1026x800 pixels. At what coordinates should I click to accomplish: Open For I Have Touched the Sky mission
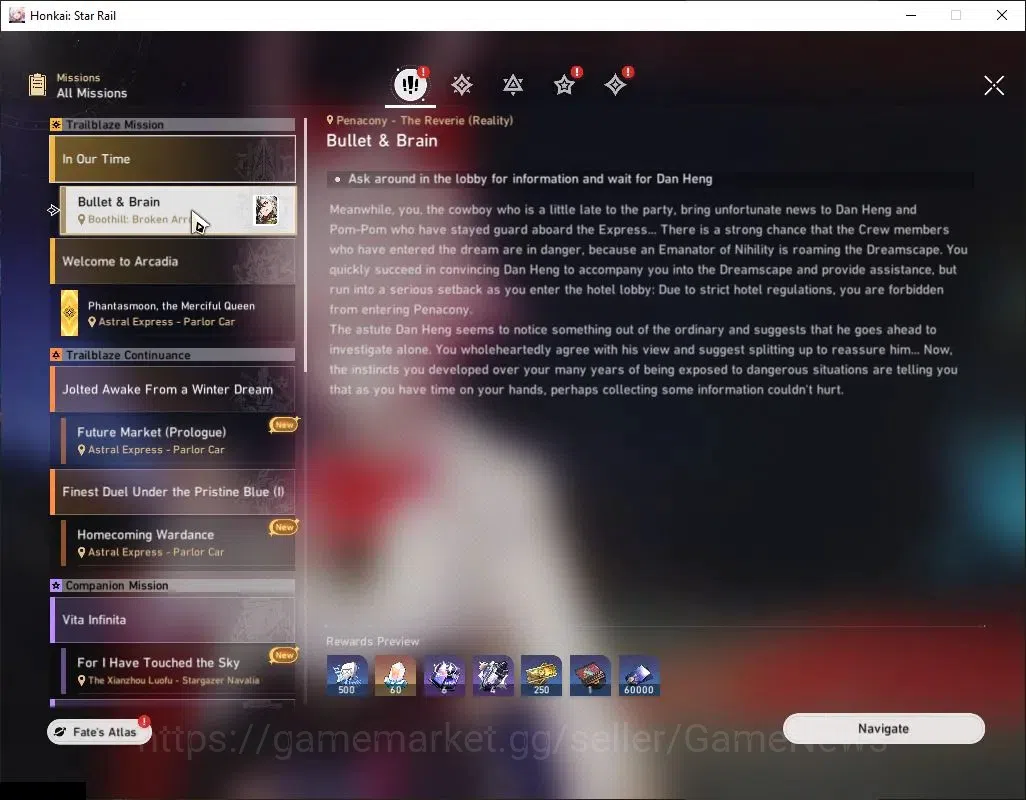coord(178,670)
